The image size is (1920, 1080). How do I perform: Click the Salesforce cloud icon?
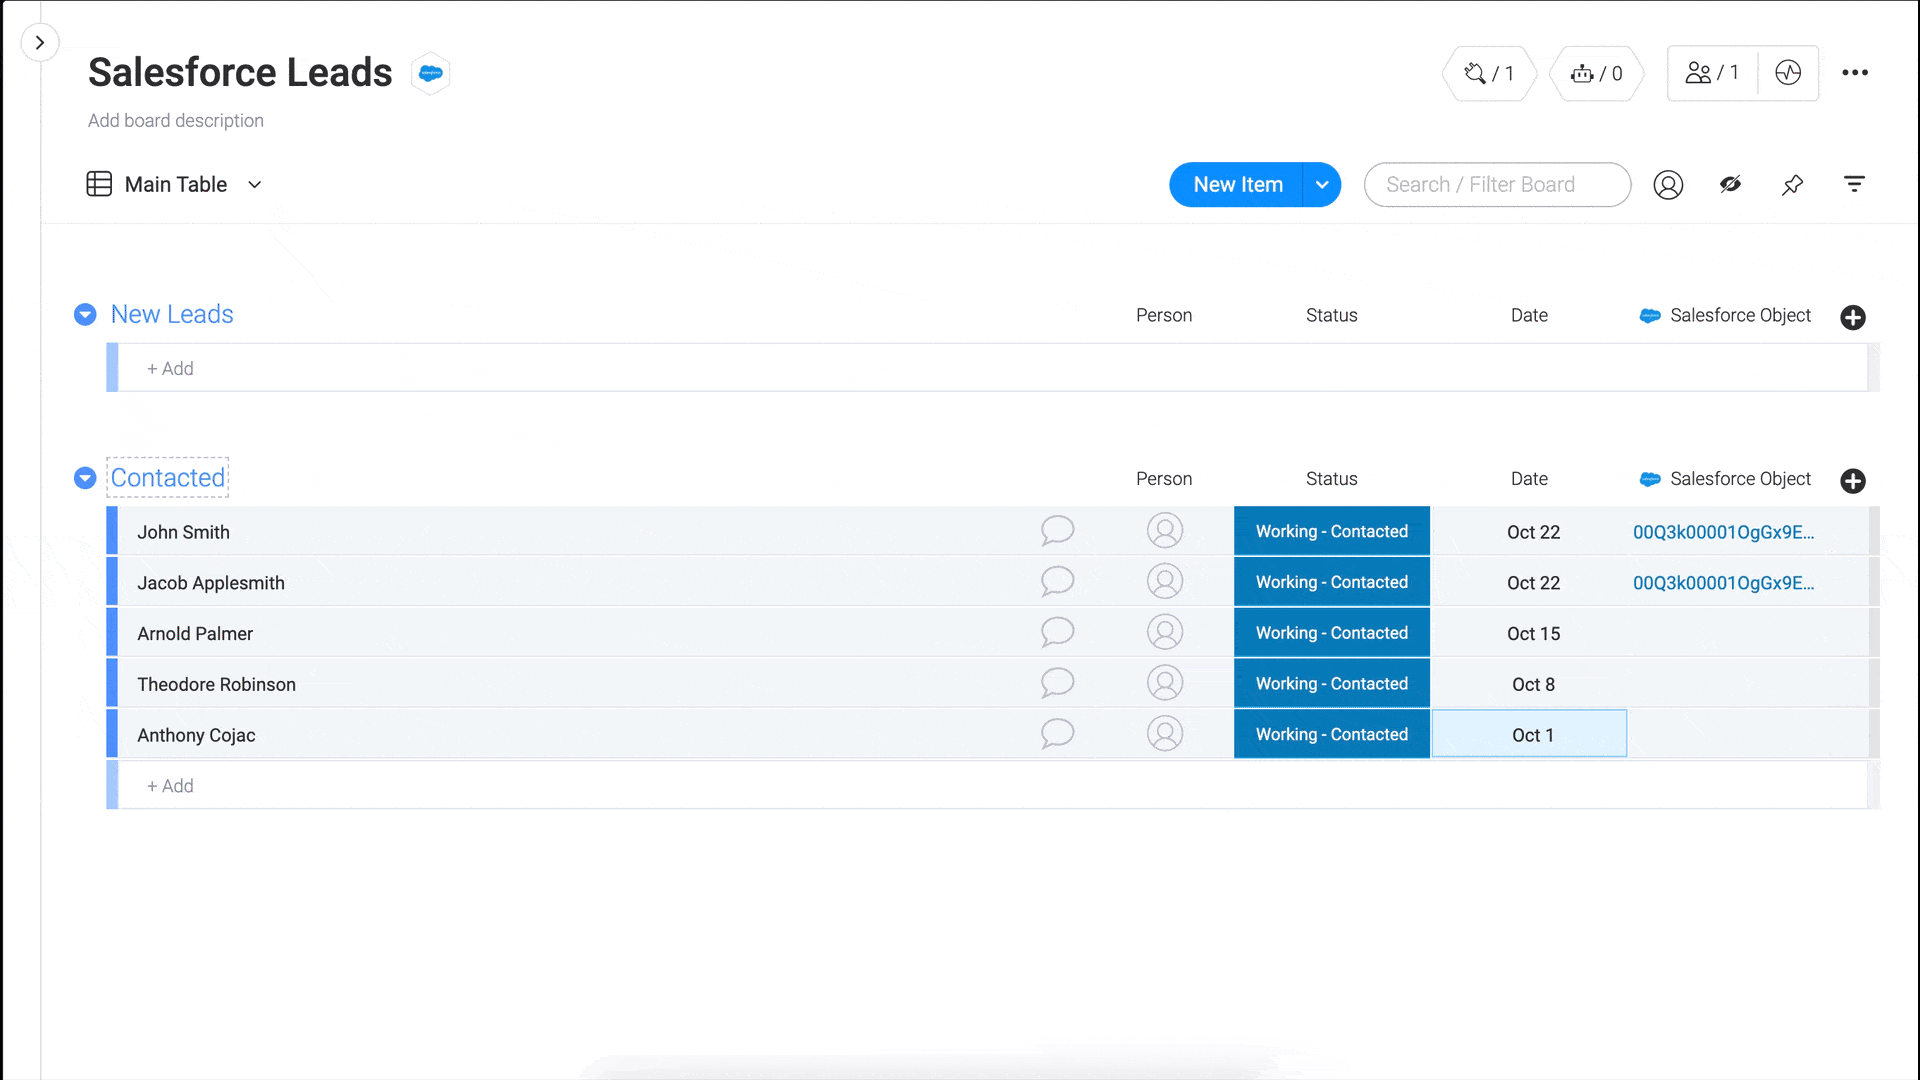[x=430, y=74]
